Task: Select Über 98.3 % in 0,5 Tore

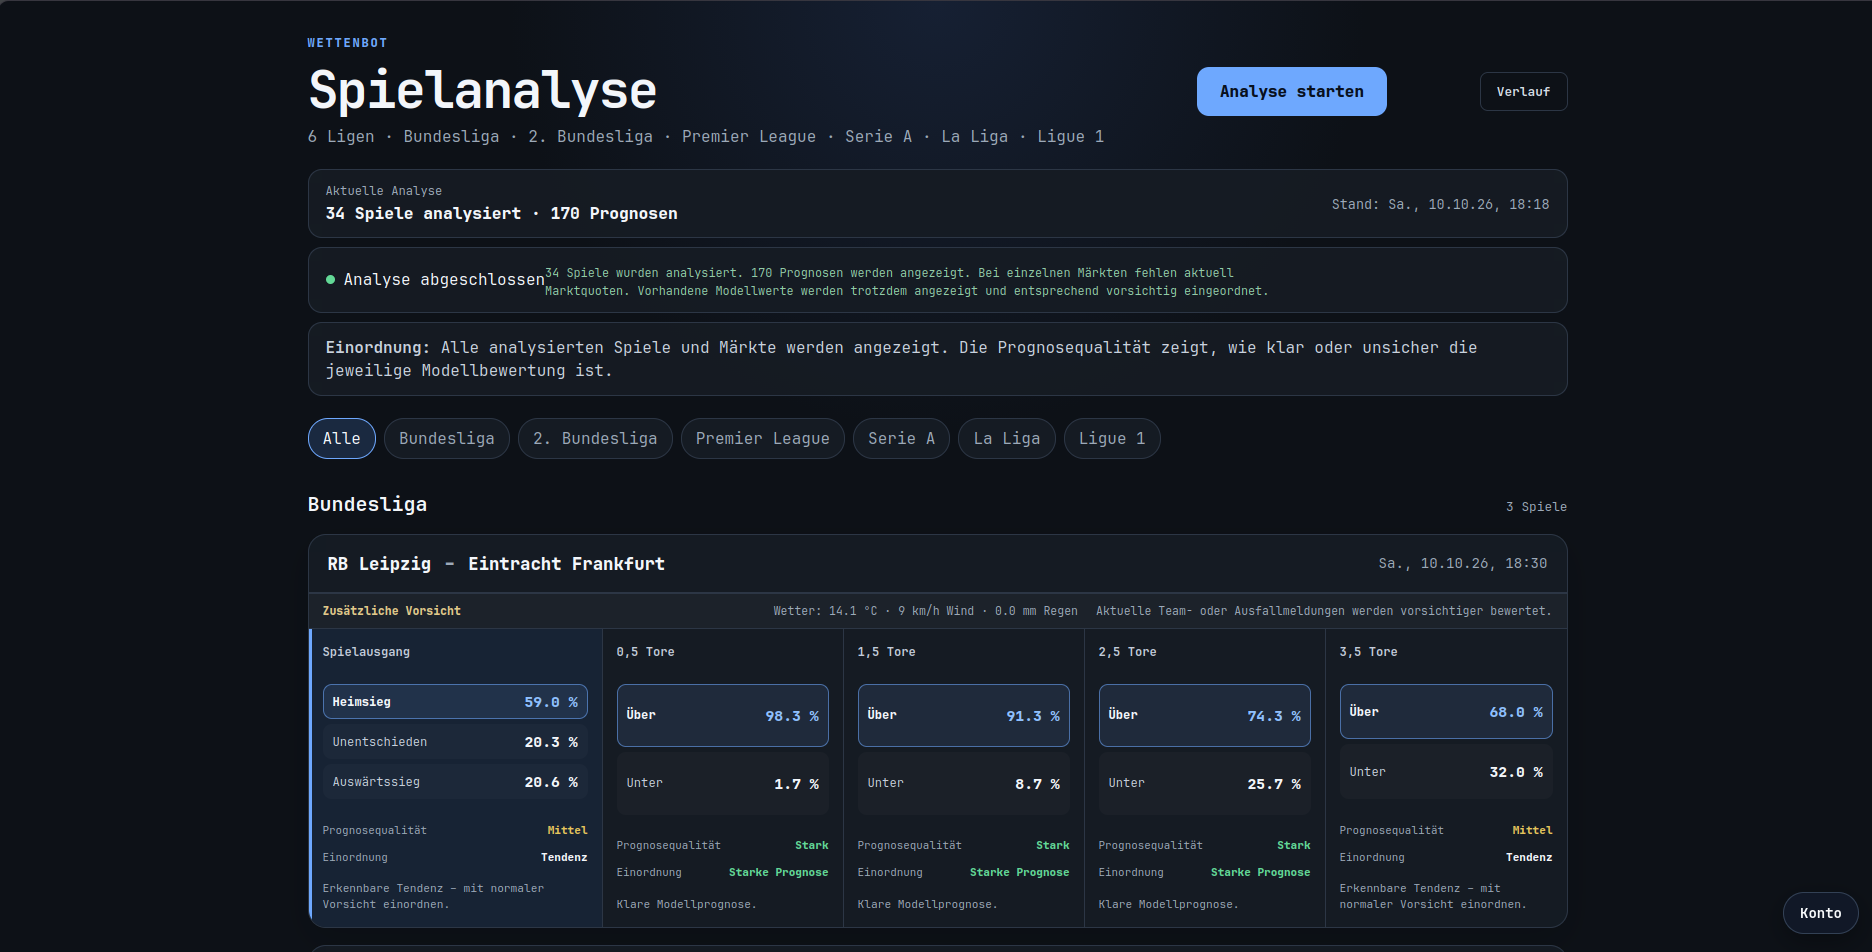Action: [x=722, y=715]
